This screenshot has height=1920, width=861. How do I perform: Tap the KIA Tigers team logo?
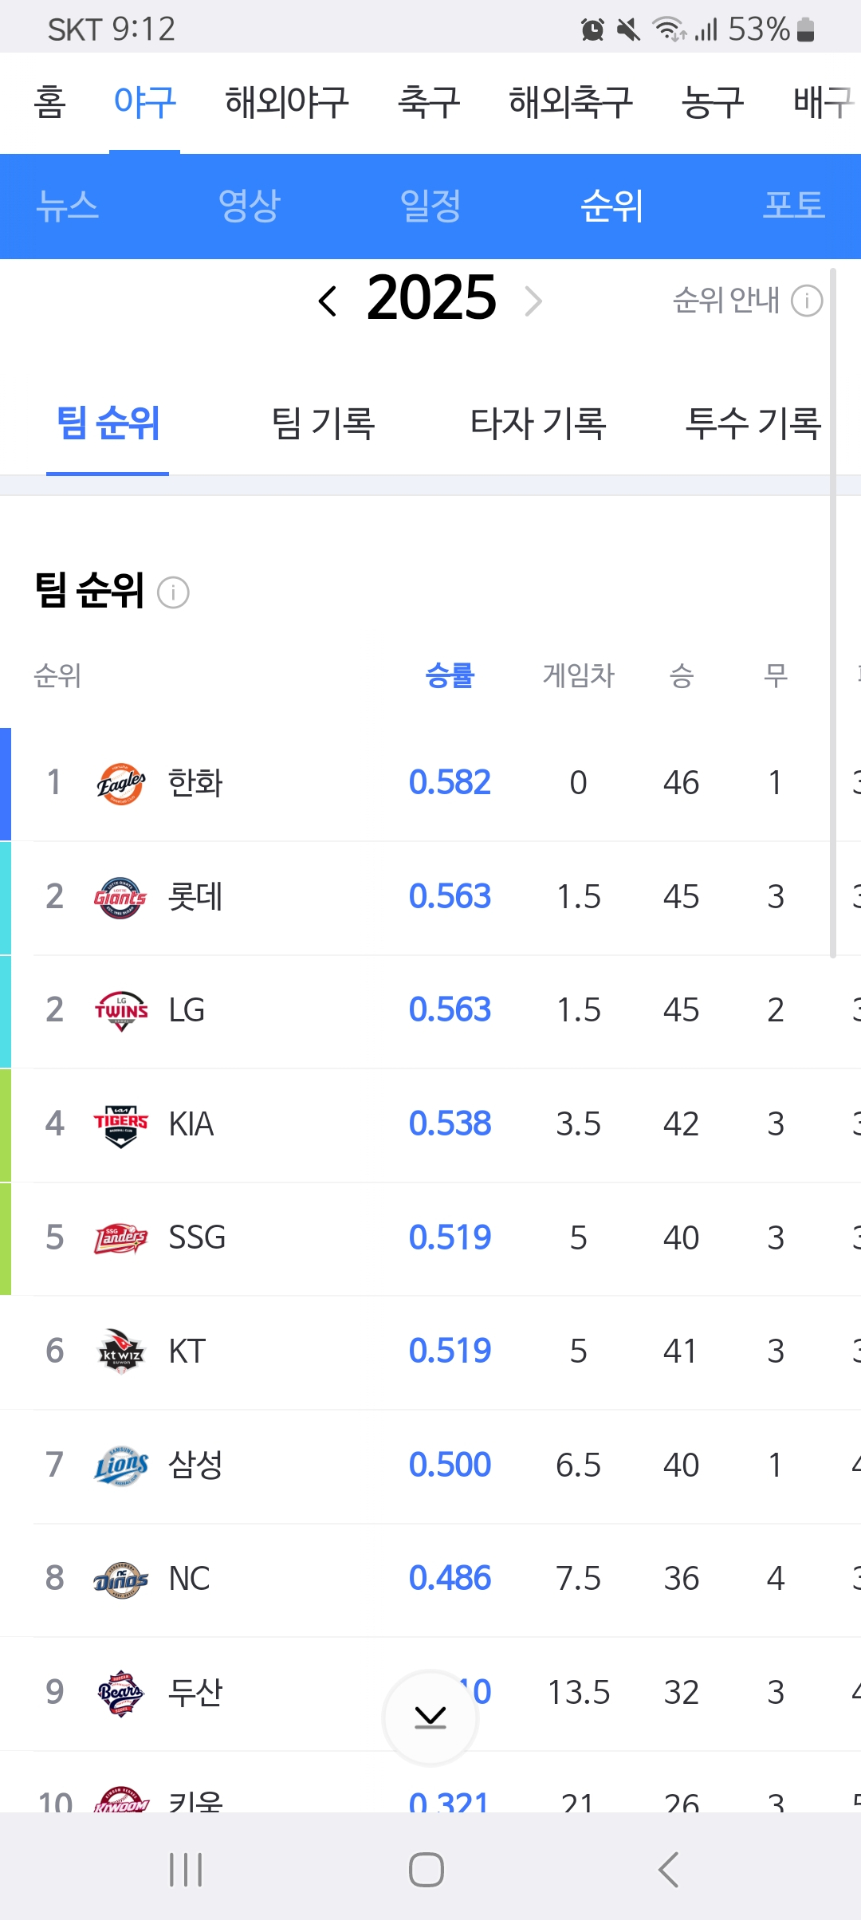click(x=121, y=1124)
